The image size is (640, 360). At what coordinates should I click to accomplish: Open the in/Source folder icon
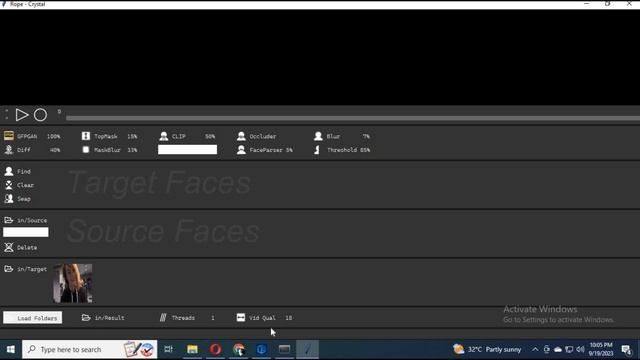[x=9, y=220]
